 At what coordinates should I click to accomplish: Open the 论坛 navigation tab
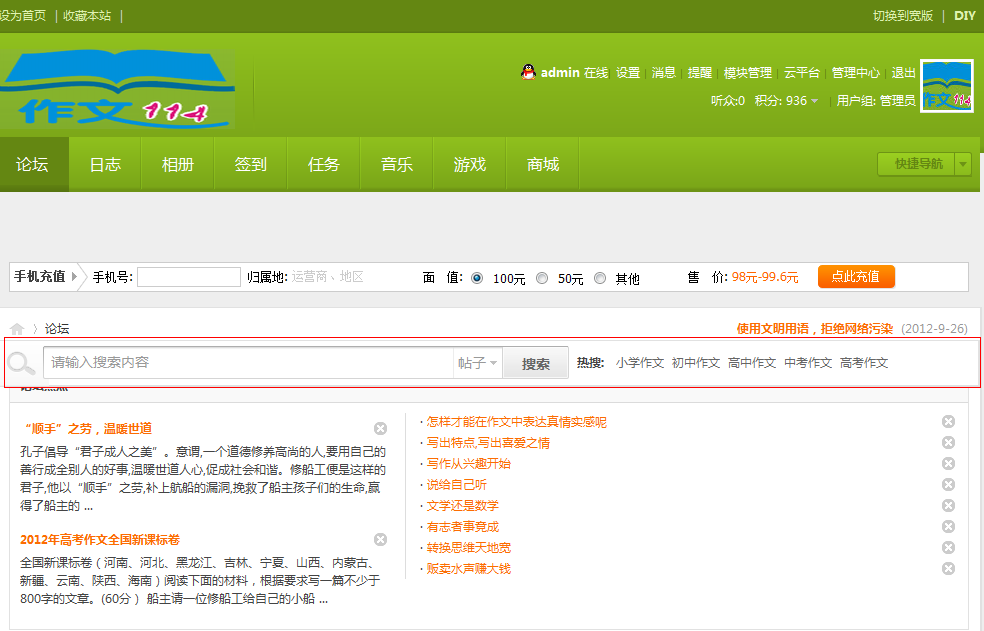point(33,164)
